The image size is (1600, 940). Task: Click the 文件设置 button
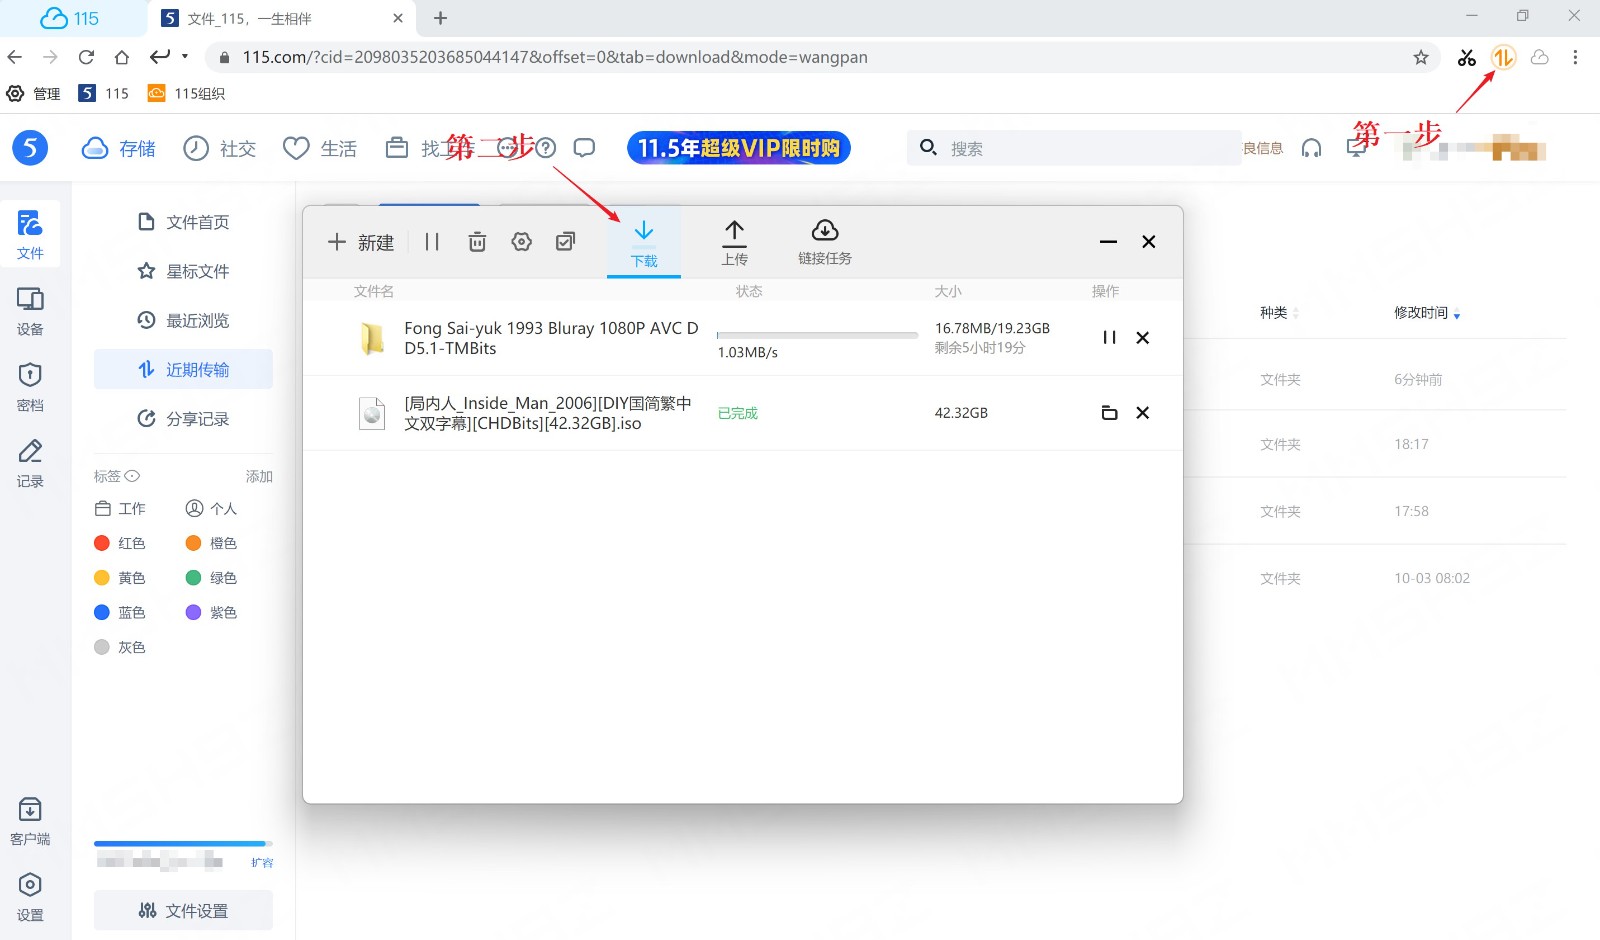point(183,910)
